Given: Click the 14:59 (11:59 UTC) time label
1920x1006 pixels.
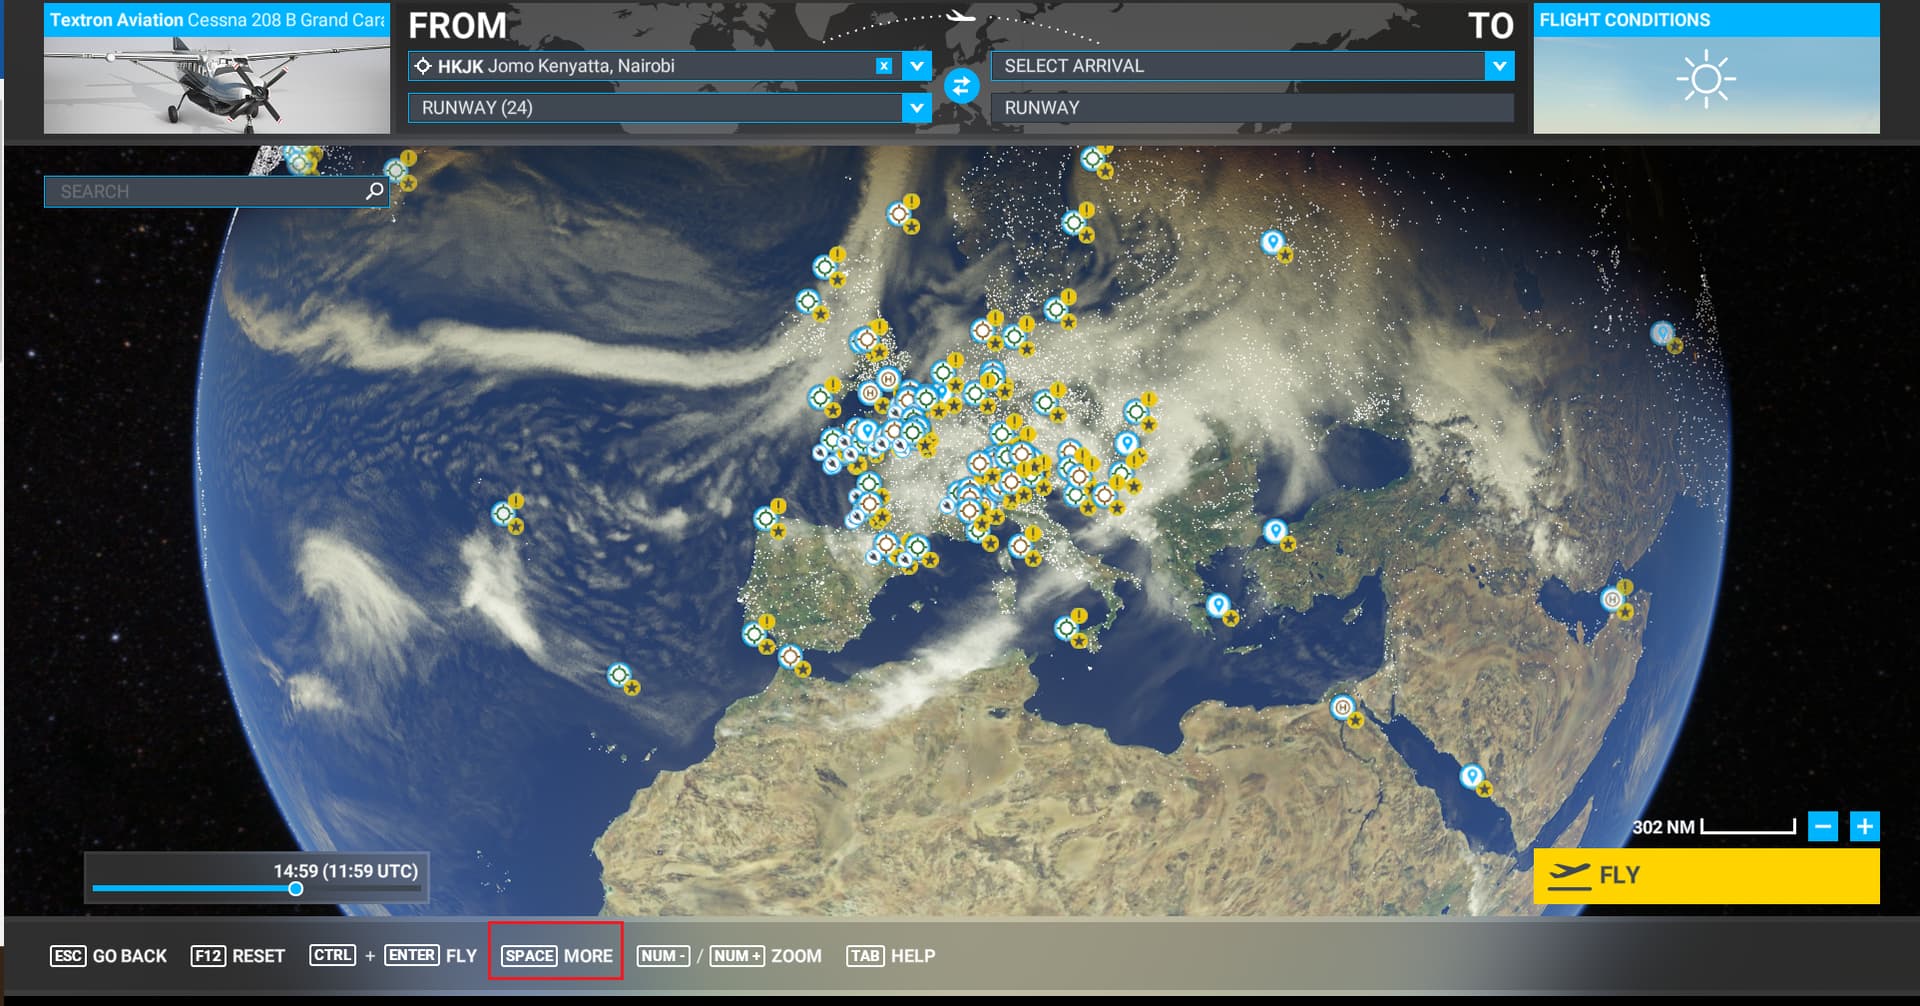Looking at the screenshot, I should (x=346, y=871).
